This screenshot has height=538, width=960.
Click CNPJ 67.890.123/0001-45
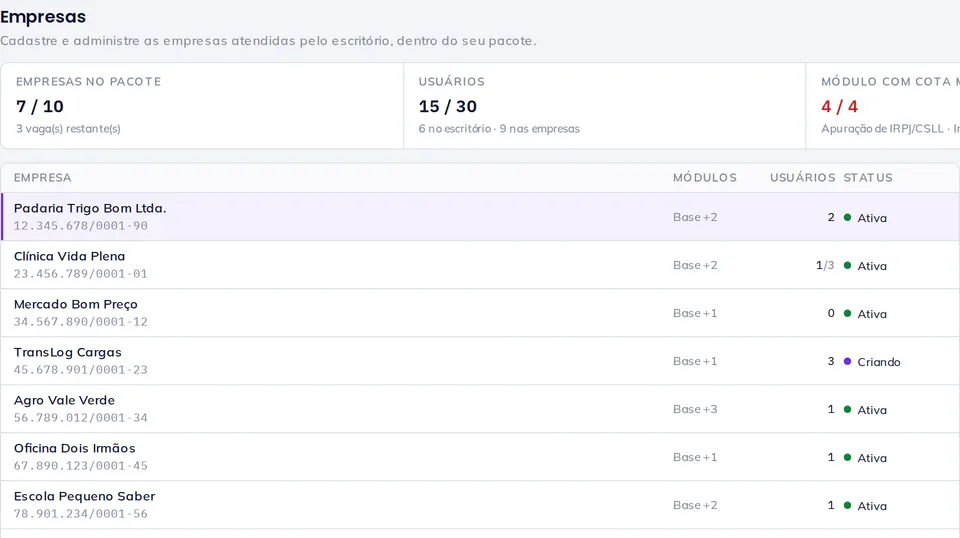click(x=81, y=466)
